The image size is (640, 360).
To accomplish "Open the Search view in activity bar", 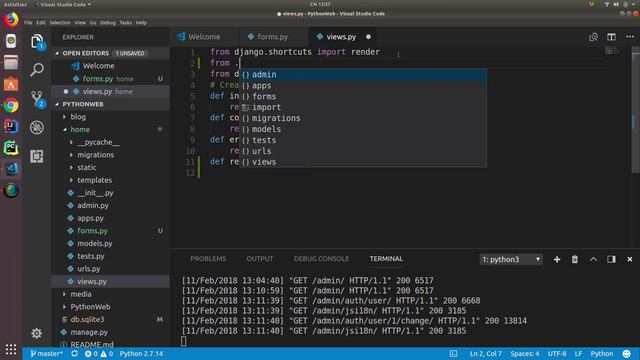I will coord(37,70).
